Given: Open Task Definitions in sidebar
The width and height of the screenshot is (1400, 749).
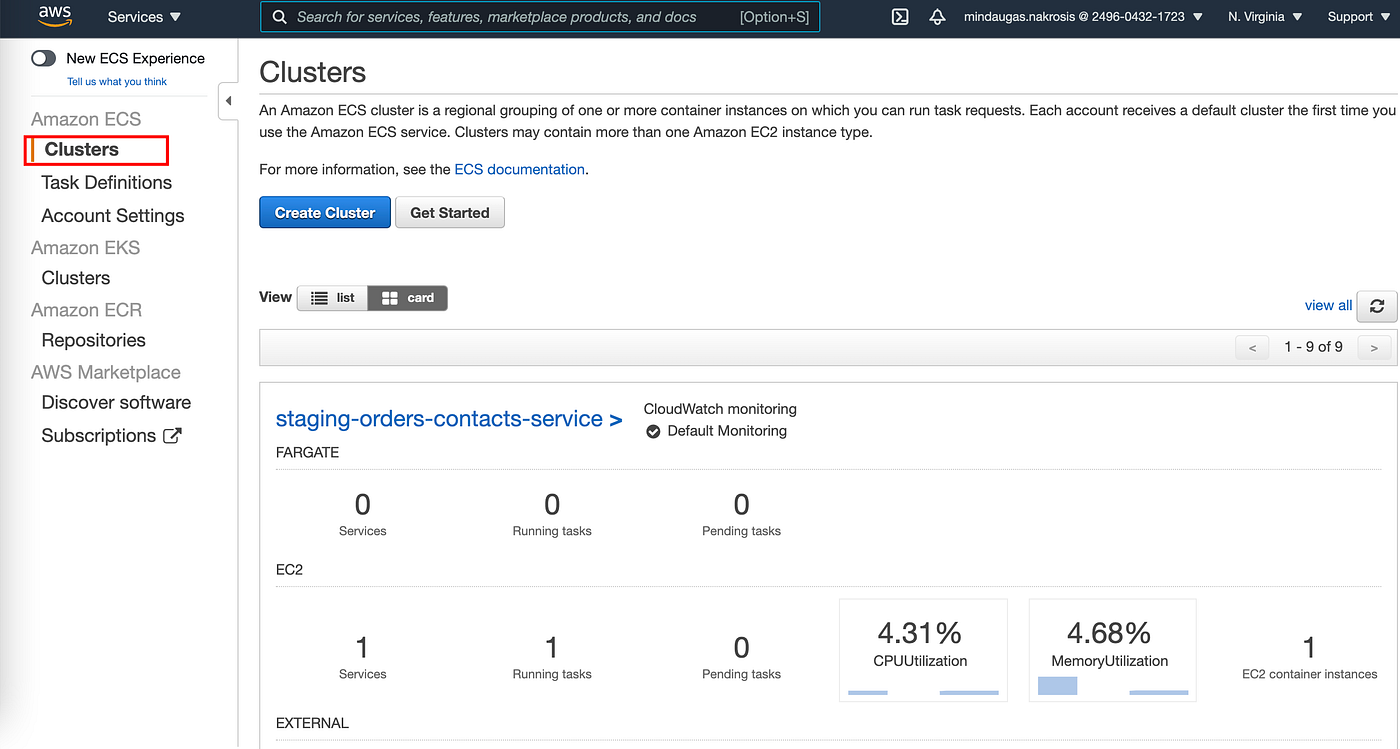Looking at the screenshot, I should [x=107, y=182].
